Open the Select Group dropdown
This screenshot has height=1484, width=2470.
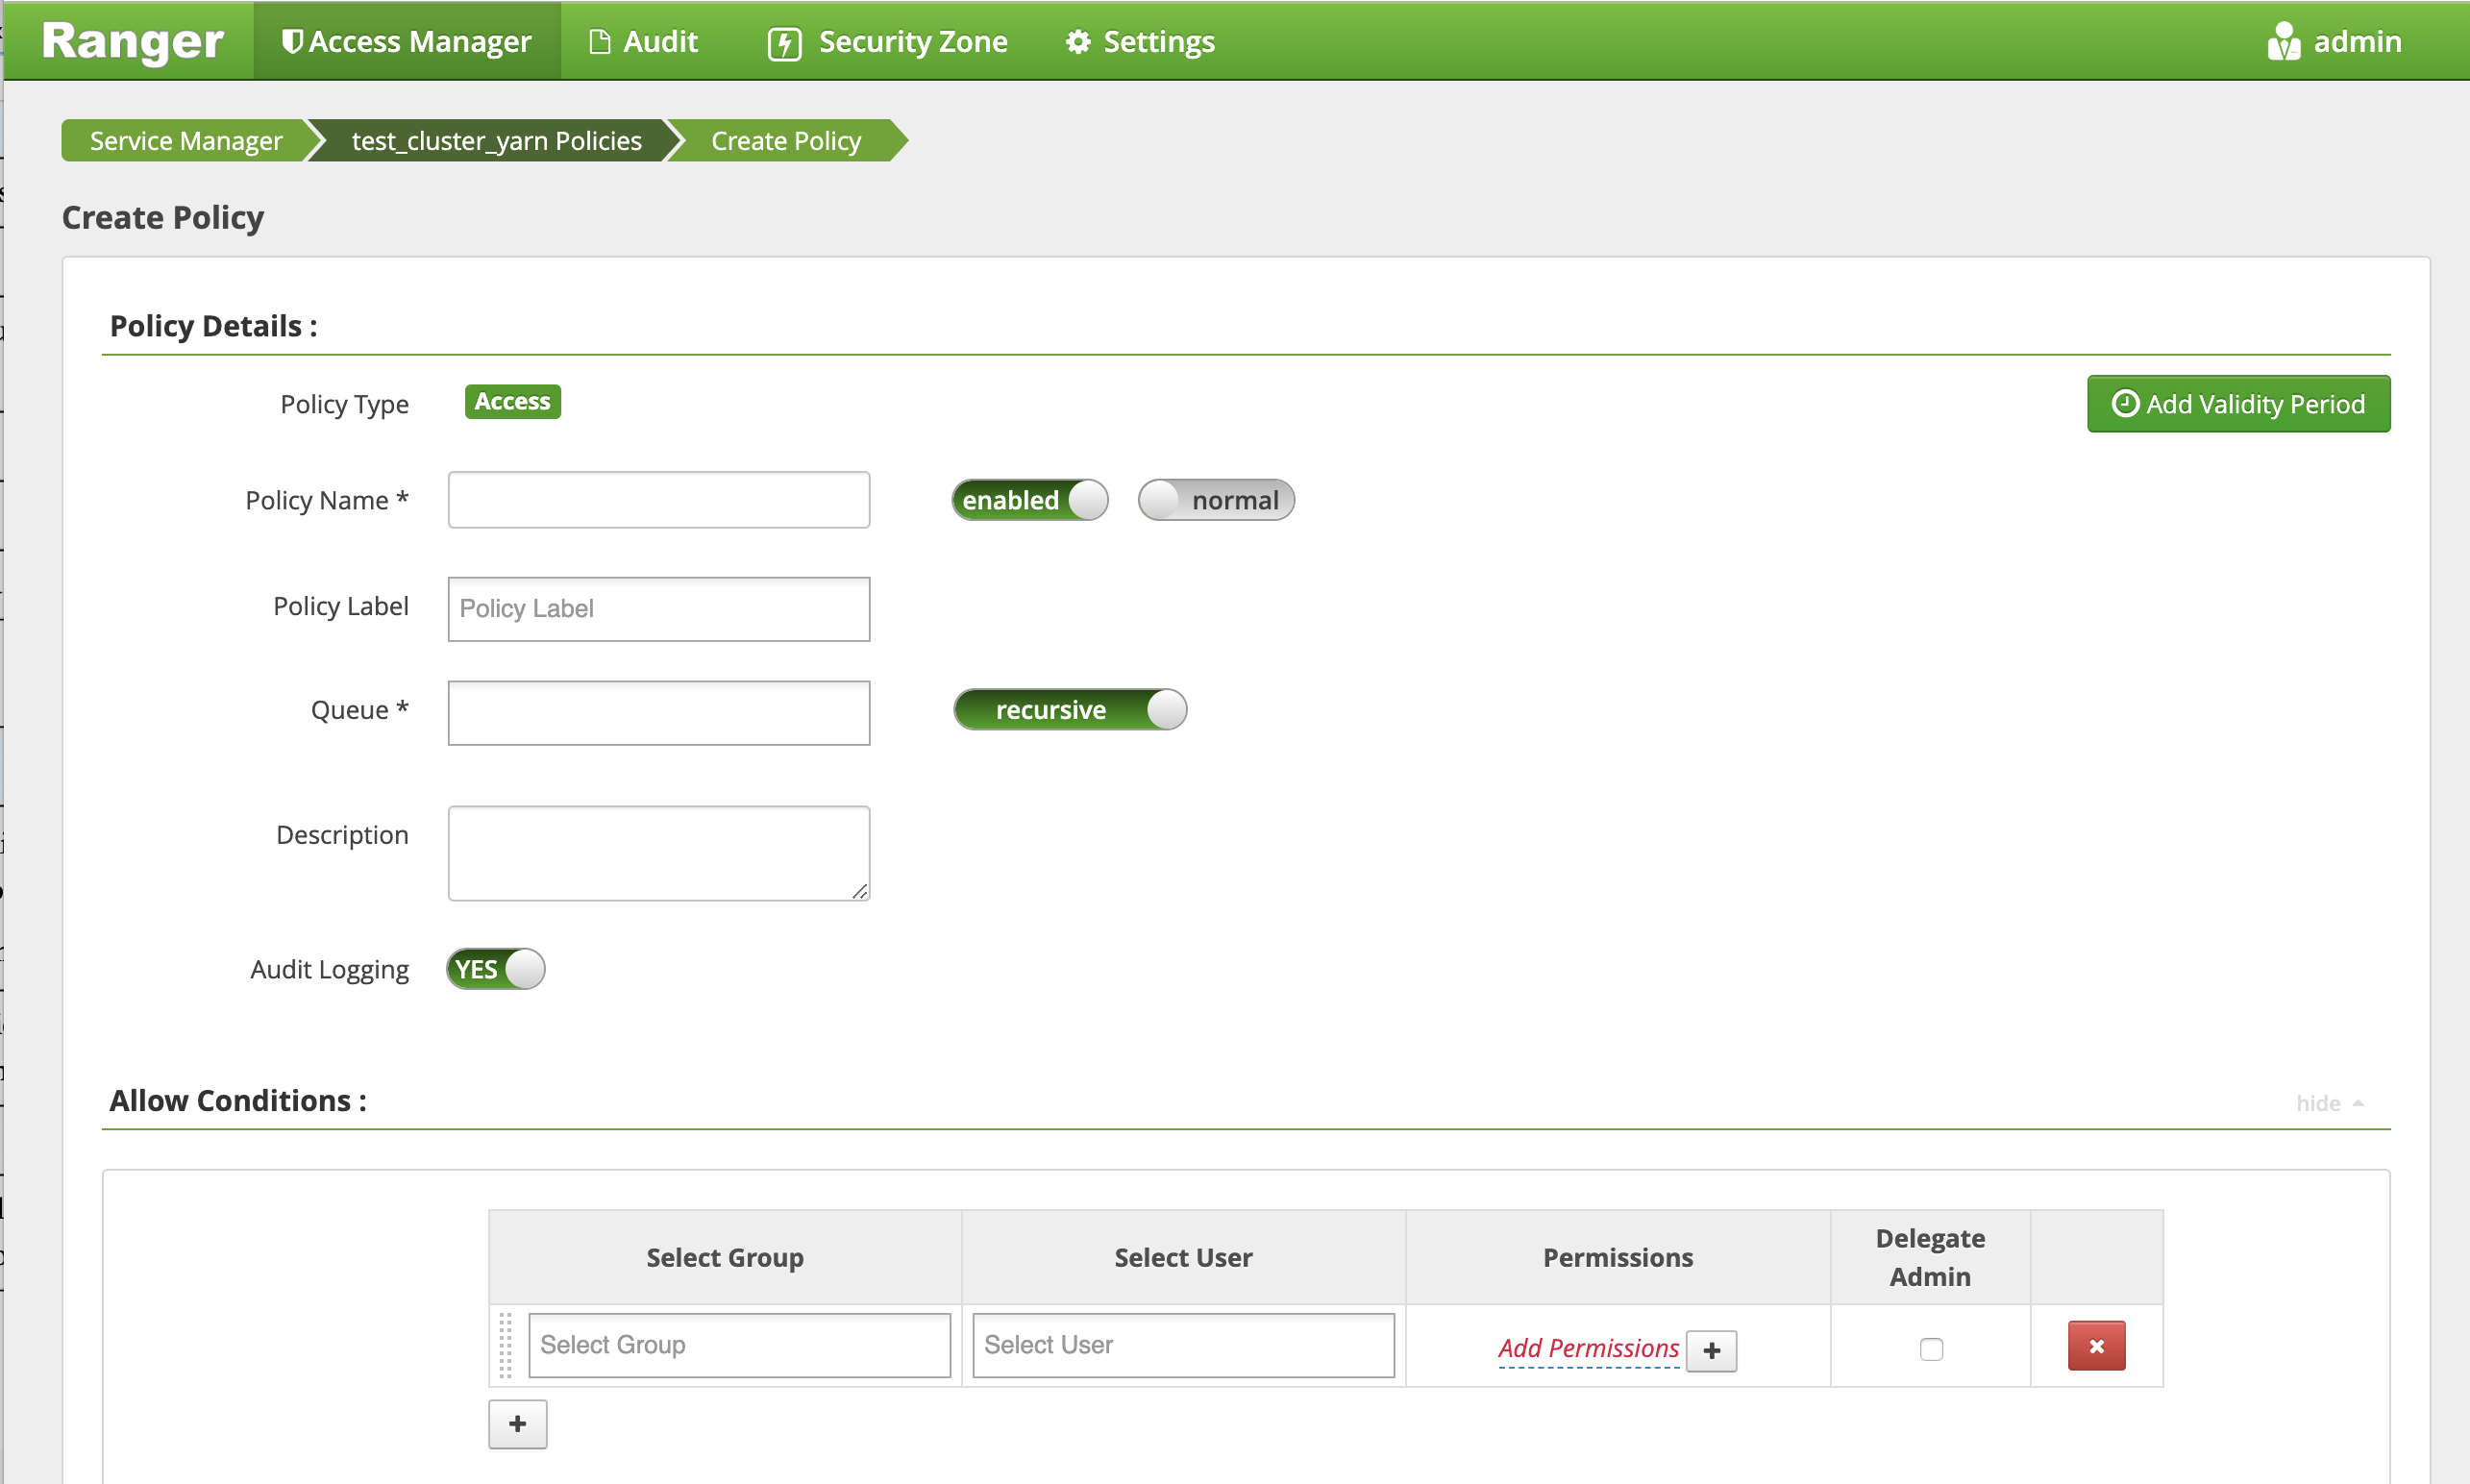740,1345
